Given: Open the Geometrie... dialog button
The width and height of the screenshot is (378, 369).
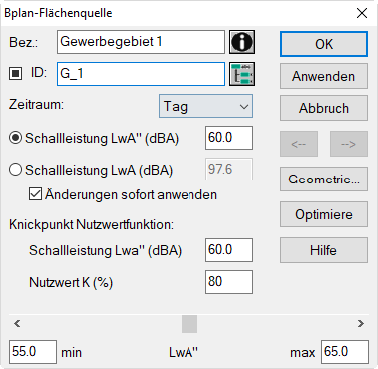Looking at the screenshot, I should [x=324, y=179].
